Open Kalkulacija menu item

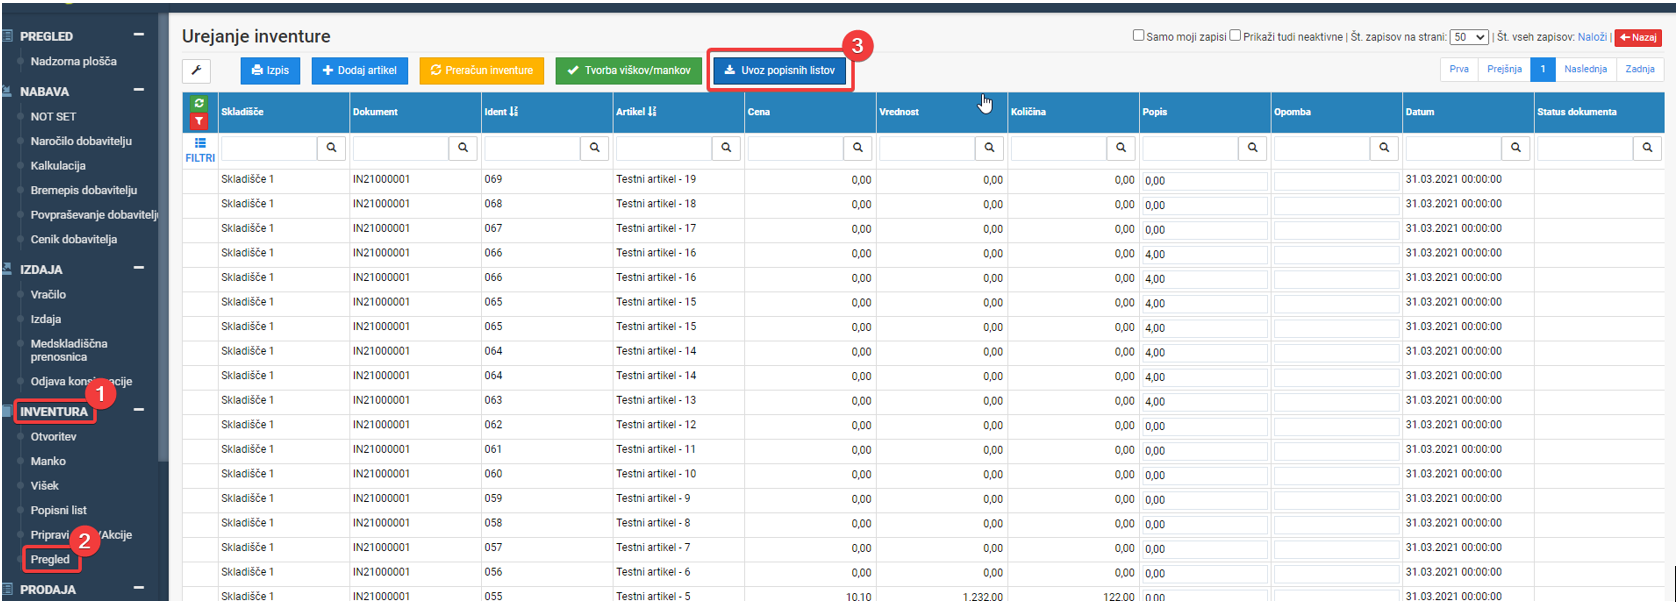[58, 166]
